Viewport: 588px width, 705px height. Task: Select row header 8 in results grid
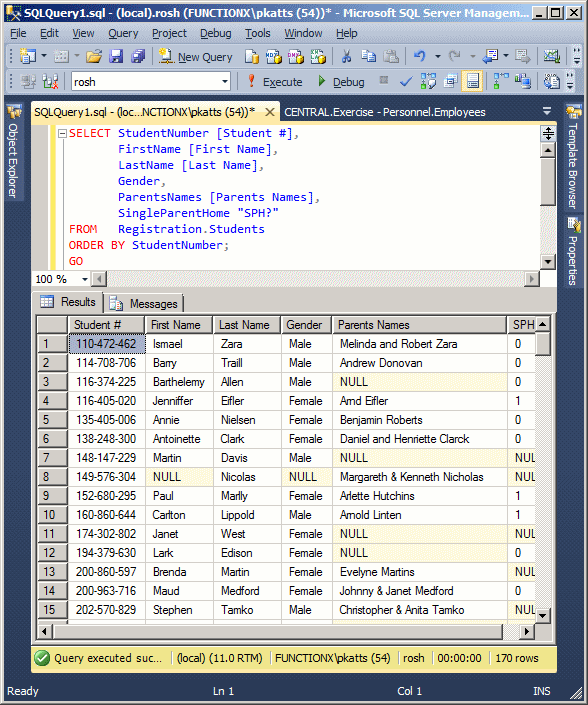point(52,477)
